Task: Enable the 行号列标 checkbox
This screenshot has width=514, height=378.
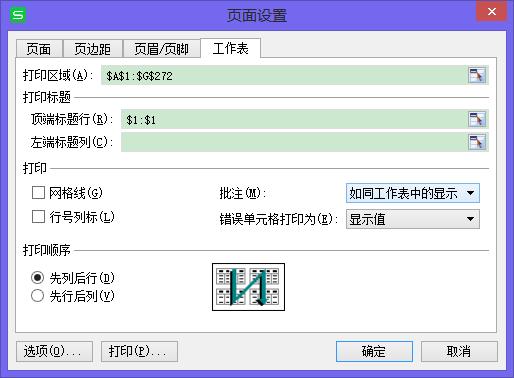Action: click(38, 217)
